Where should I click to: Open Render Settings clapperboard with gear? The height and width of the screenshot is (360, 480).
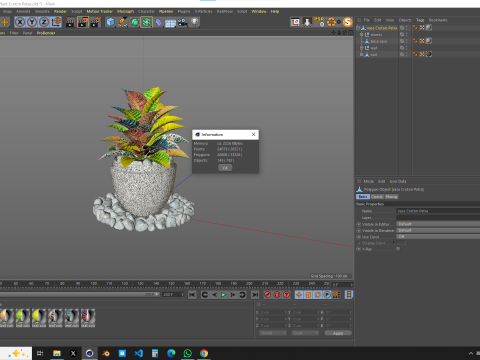tap(95, 22)
